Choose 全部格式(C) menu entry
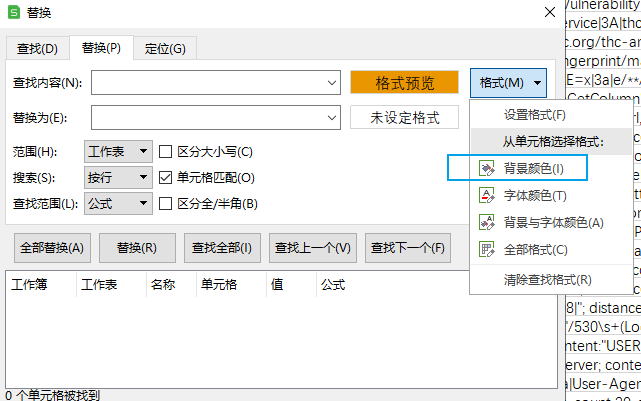The image size is (641, 401). [551, 249]
